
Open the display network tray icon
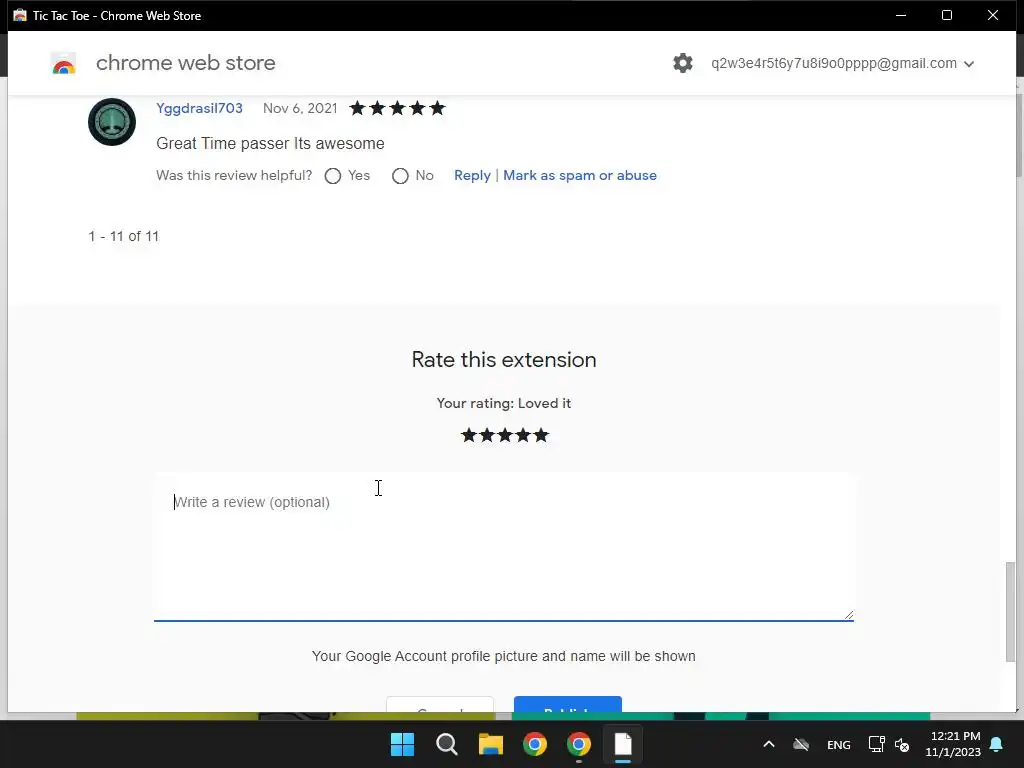[x=876, y=744]
